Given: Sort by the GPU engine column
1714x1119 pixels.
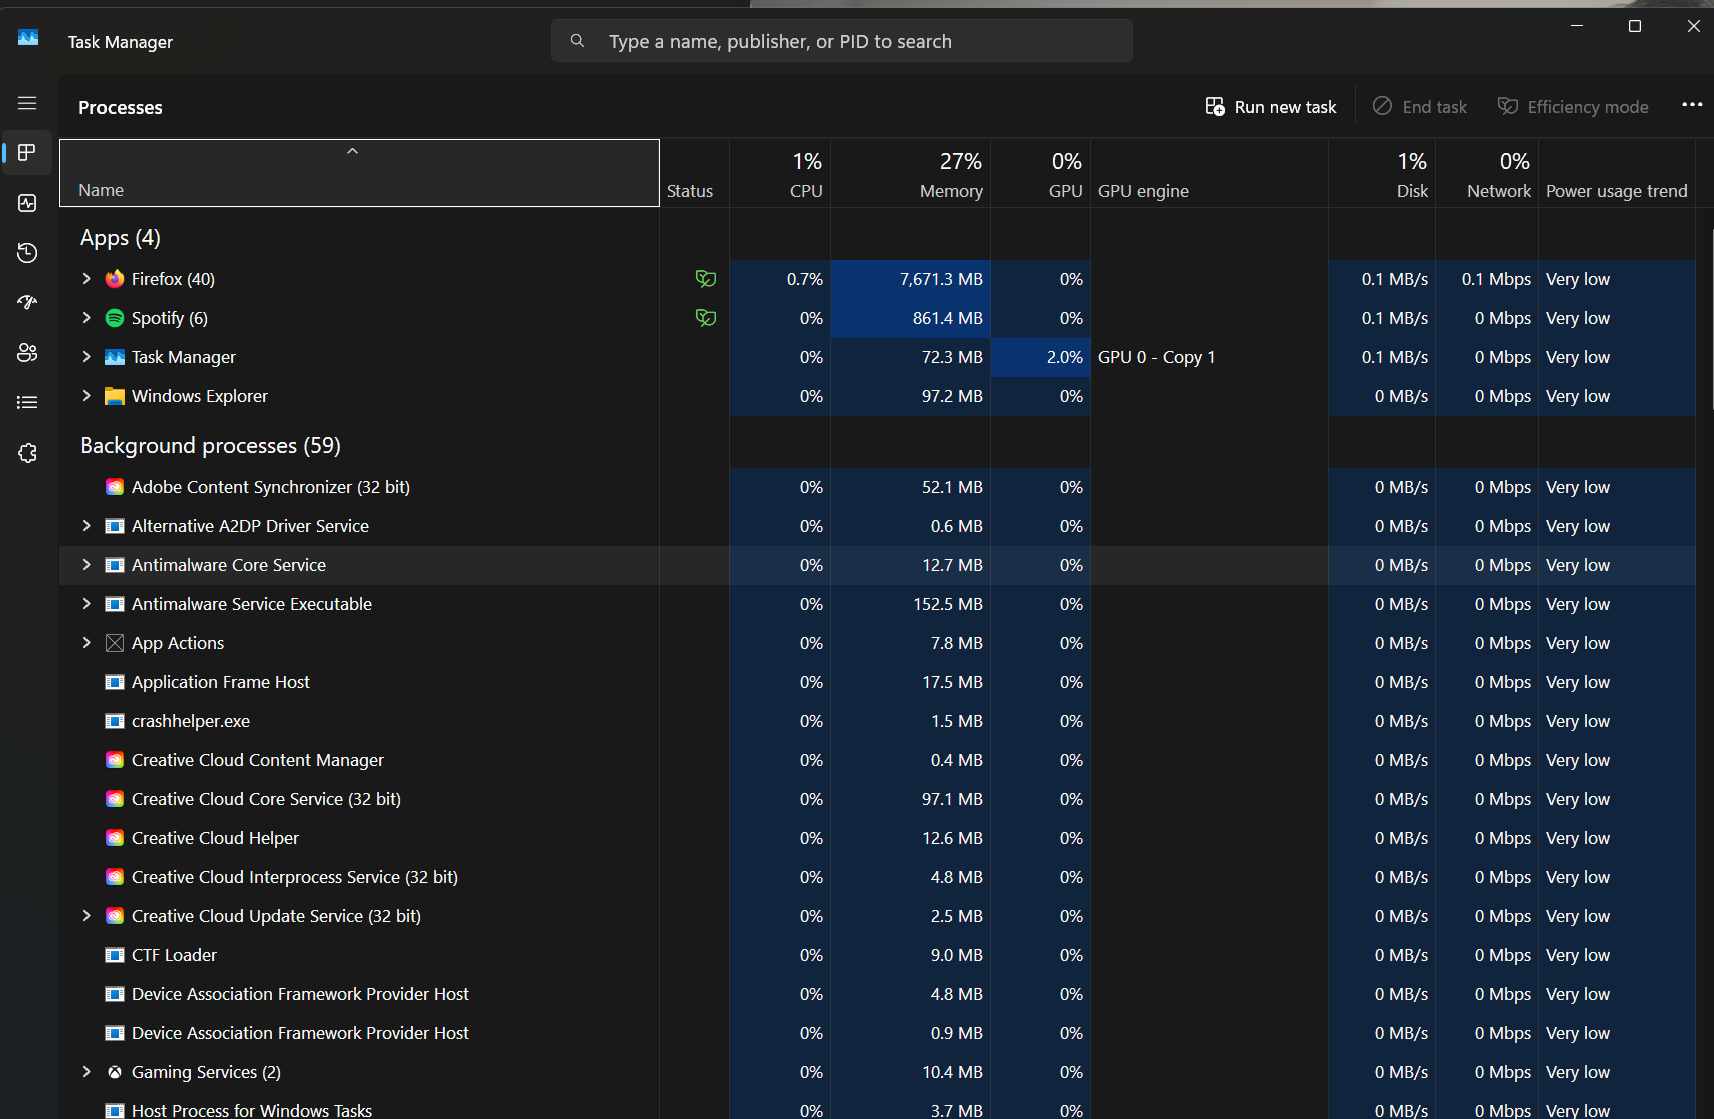Looking at the screenshot, I should click(1209, 173).
